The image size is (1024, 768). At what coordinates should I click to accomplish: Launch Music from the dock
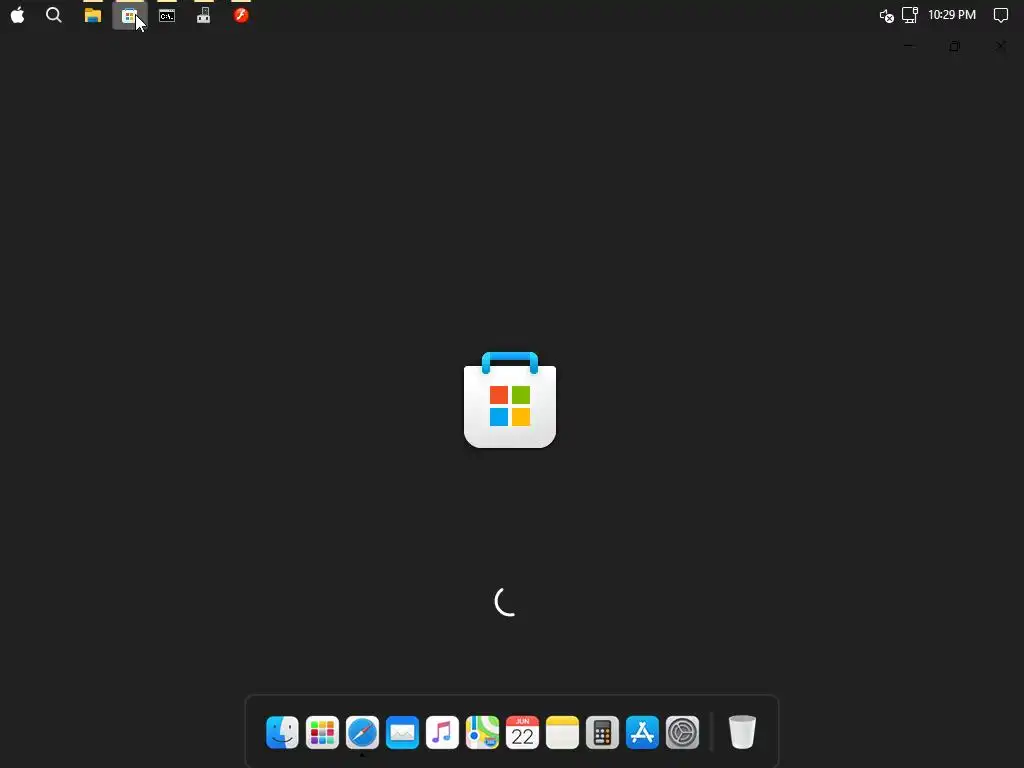click(x=442, y=732)
